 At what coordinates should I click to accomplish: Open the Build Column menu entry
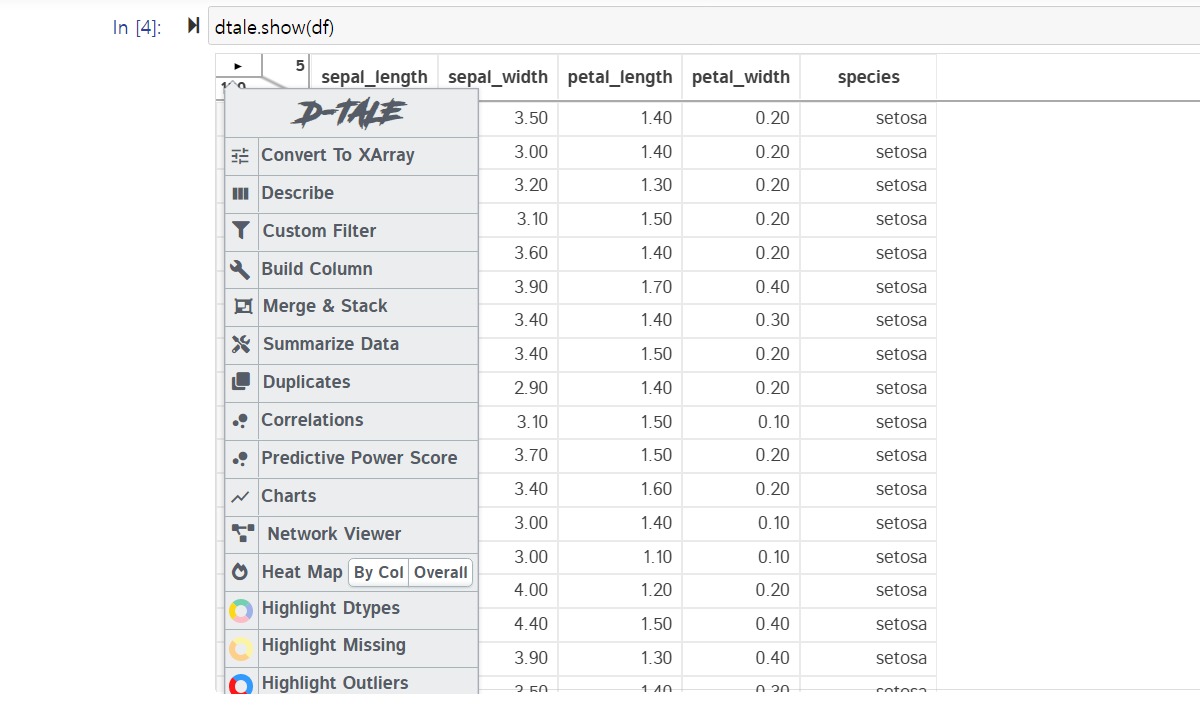click(x=352, y=269)
